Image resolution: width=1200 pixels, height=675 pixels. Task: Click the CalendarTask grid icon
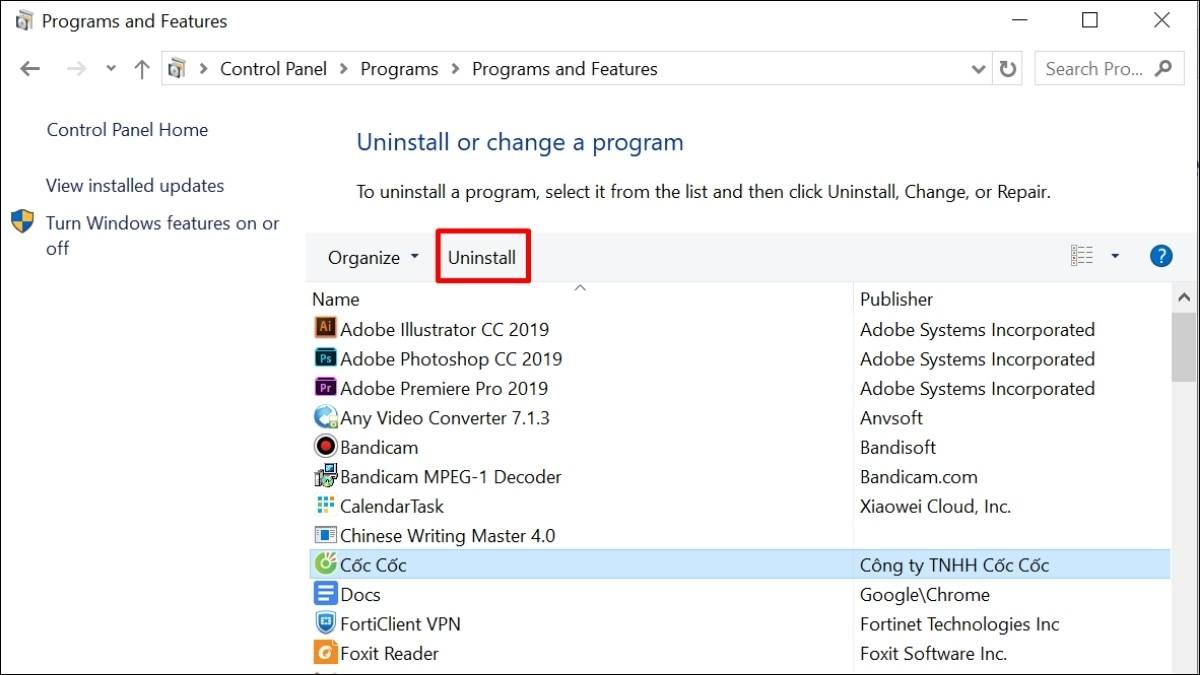point(325,505)
